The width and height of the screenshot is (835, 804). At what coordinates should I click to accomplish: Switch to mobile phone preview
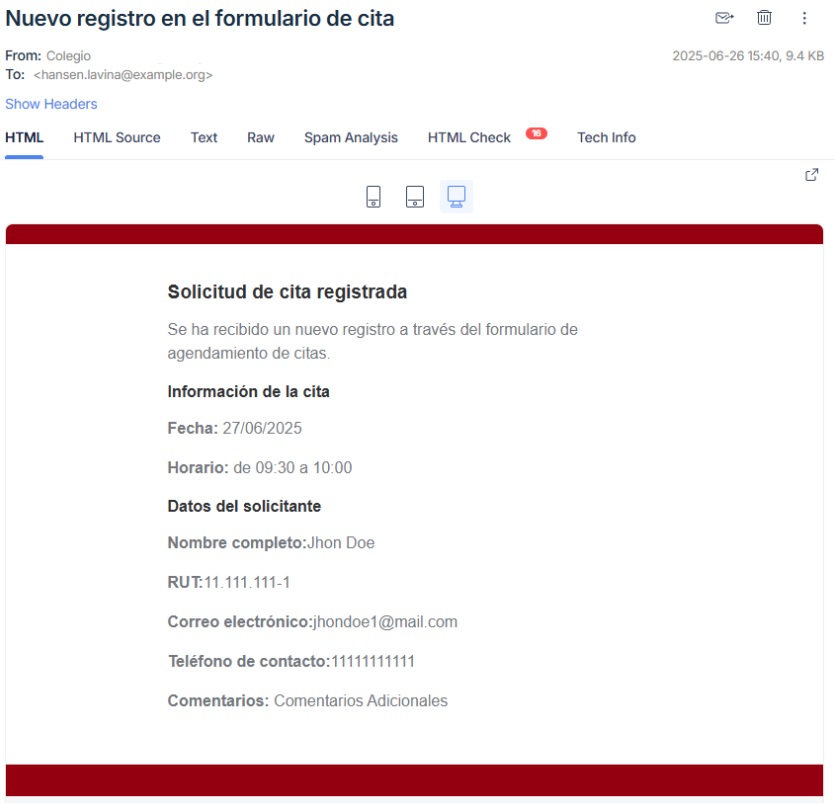tap(373, 196)
